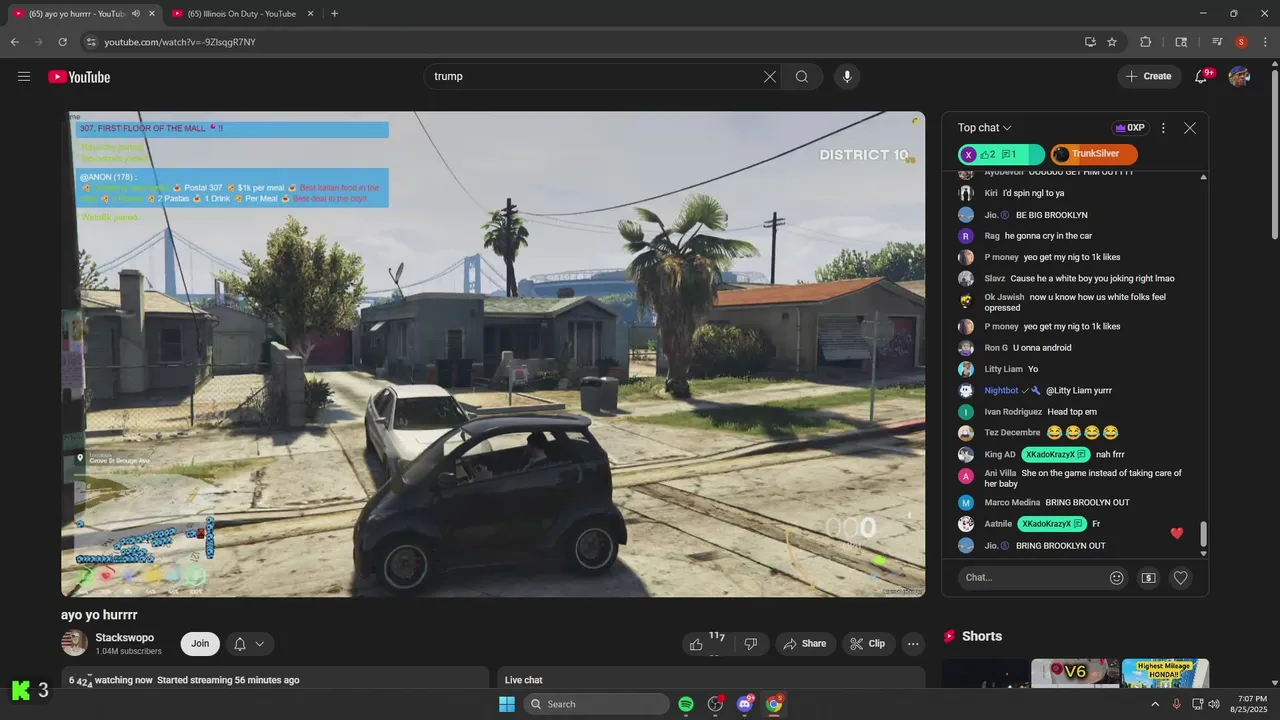The height and width of the screenshot is (720, 1280).
Task: Open the YouTube account avatar menu
Action: click(1239, 76)
